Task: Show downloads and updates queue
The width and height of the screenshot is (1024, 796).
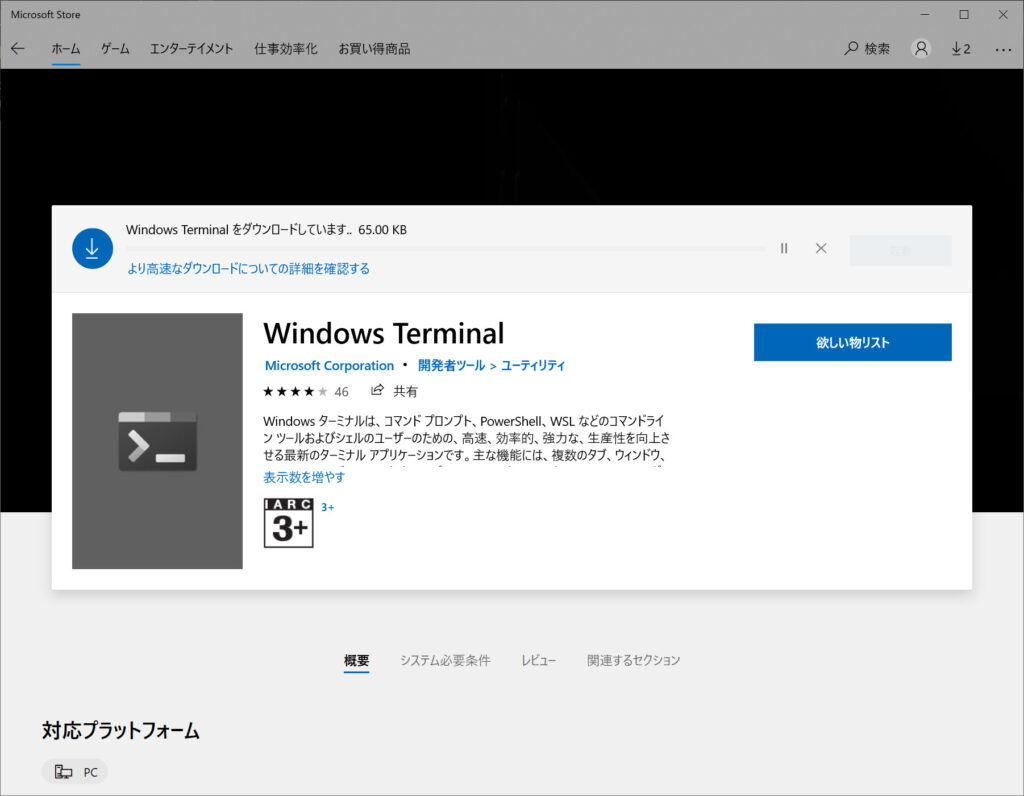Action: (961, 48)
